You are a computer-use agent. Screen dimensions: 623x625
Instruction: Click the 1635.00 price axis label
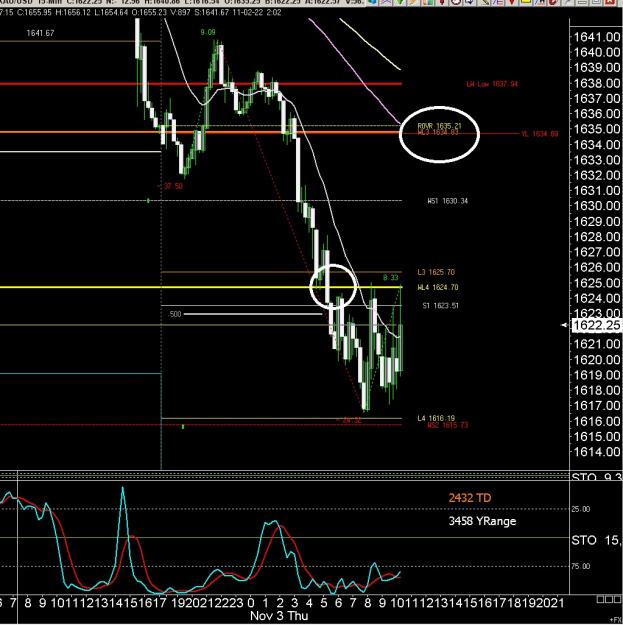click(x=596, y=129)
